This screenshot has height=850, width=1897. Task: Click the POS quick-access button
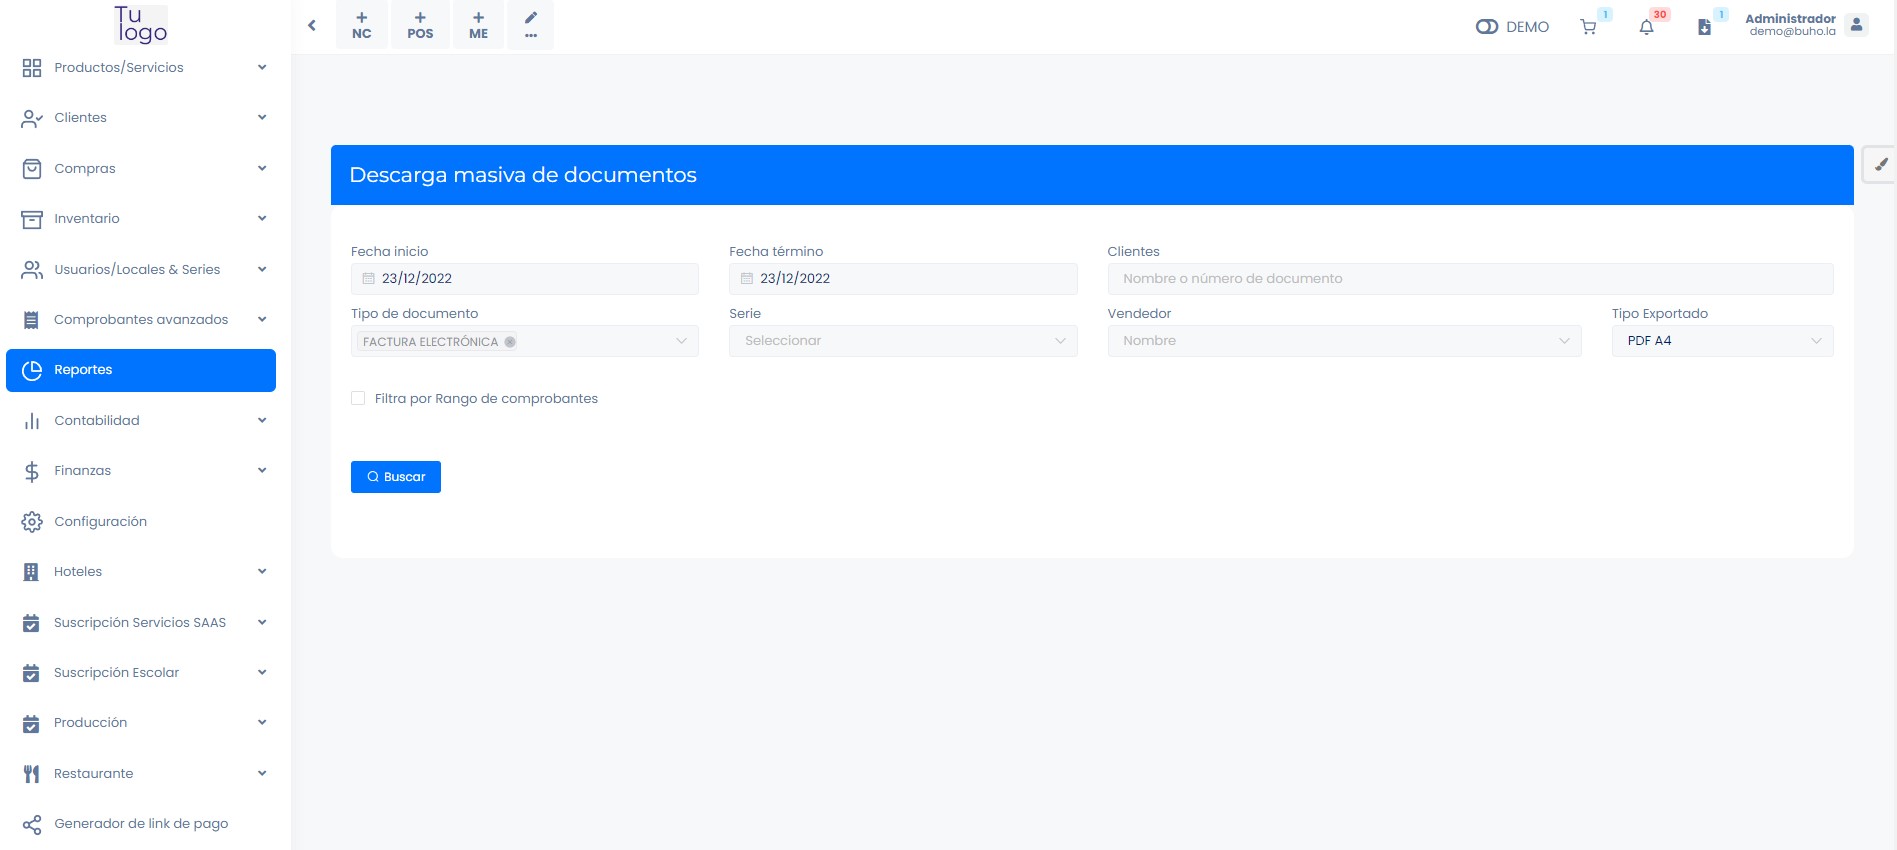pyautogui.click(x=420, y=25)
